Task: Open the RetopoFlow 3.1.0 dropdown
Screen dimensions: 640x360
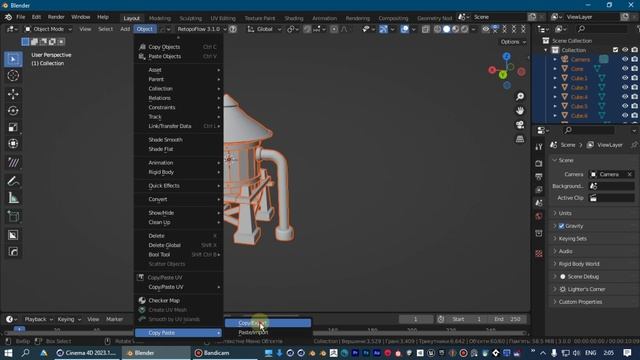Action: coord(201,29)
